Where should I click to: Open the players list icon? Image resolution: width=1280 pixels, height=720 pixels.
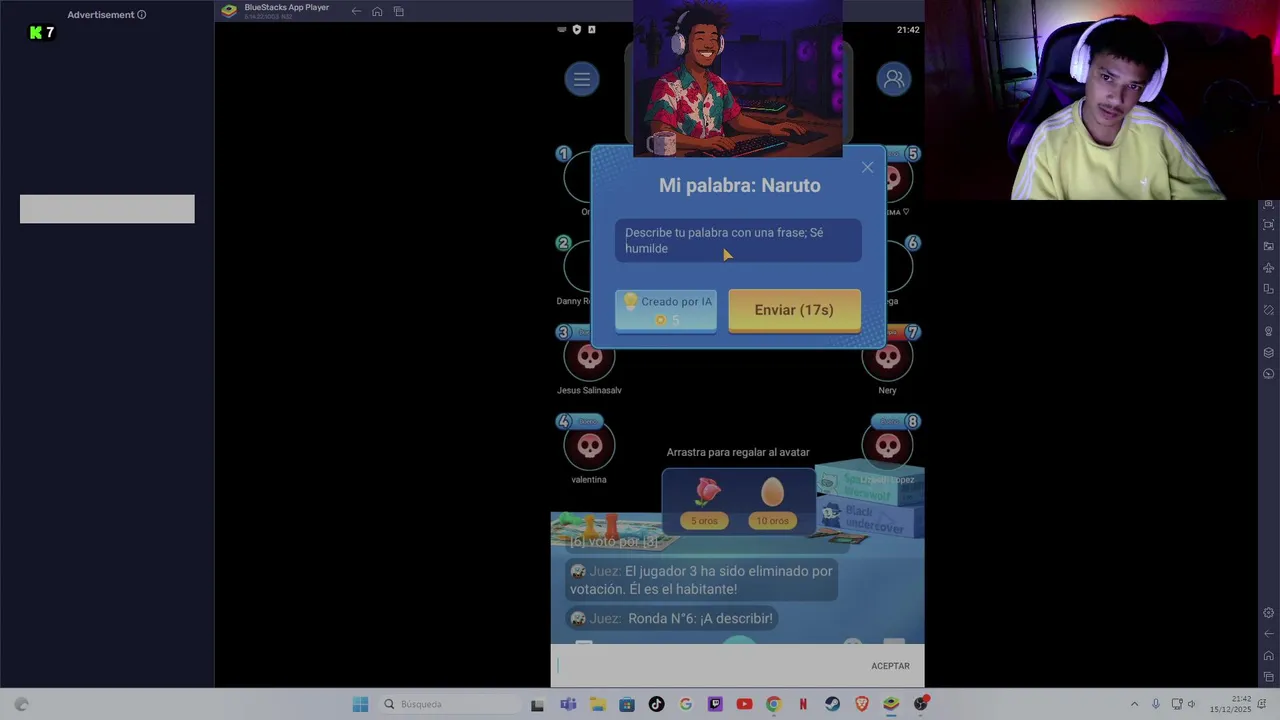(x=894, y=79)
